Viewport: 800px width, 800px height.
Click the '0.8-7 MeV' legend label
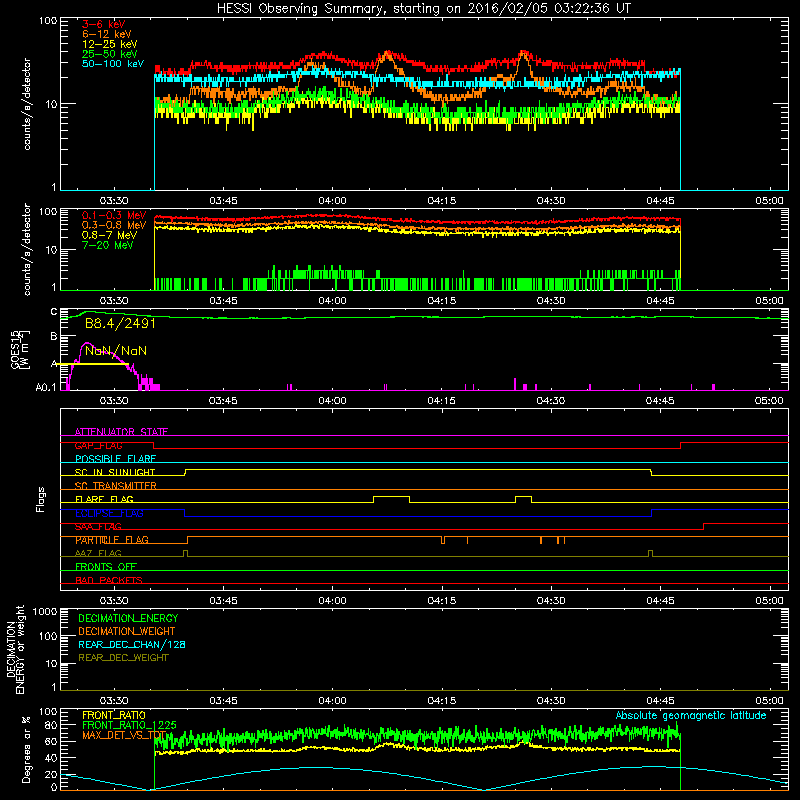[109, 235]
